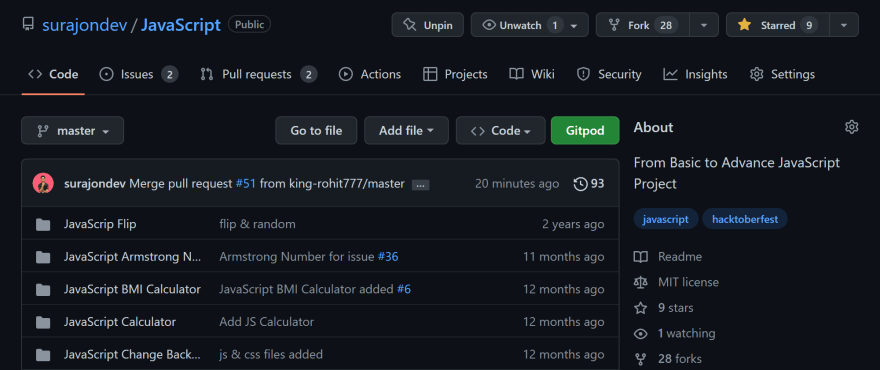Edit About details with the gear icon
This screenshot has height=370, width=880.
tap(851, 127)
